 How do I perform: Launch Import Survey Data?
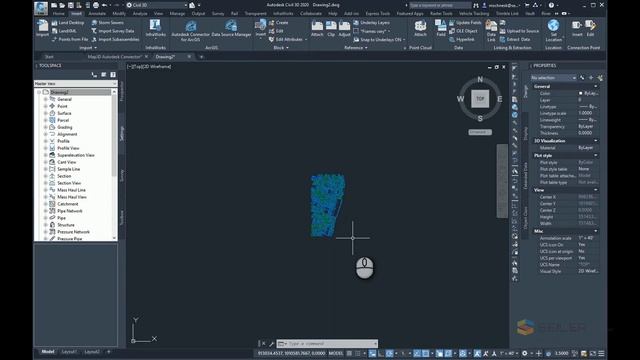pyautogui.click(x=113, y=31)
